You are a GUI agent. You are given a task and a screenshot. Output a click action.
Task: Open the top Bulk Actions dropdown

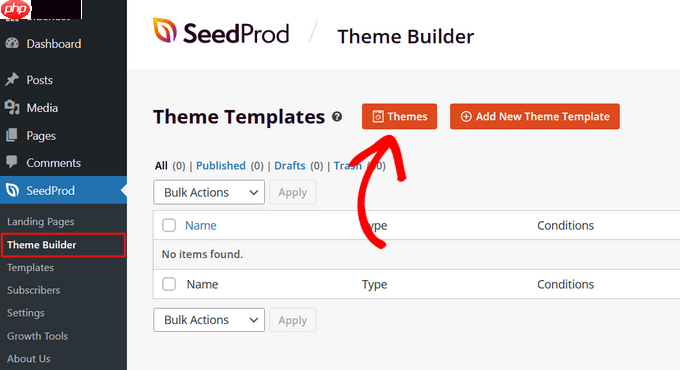tap(209, 192)
